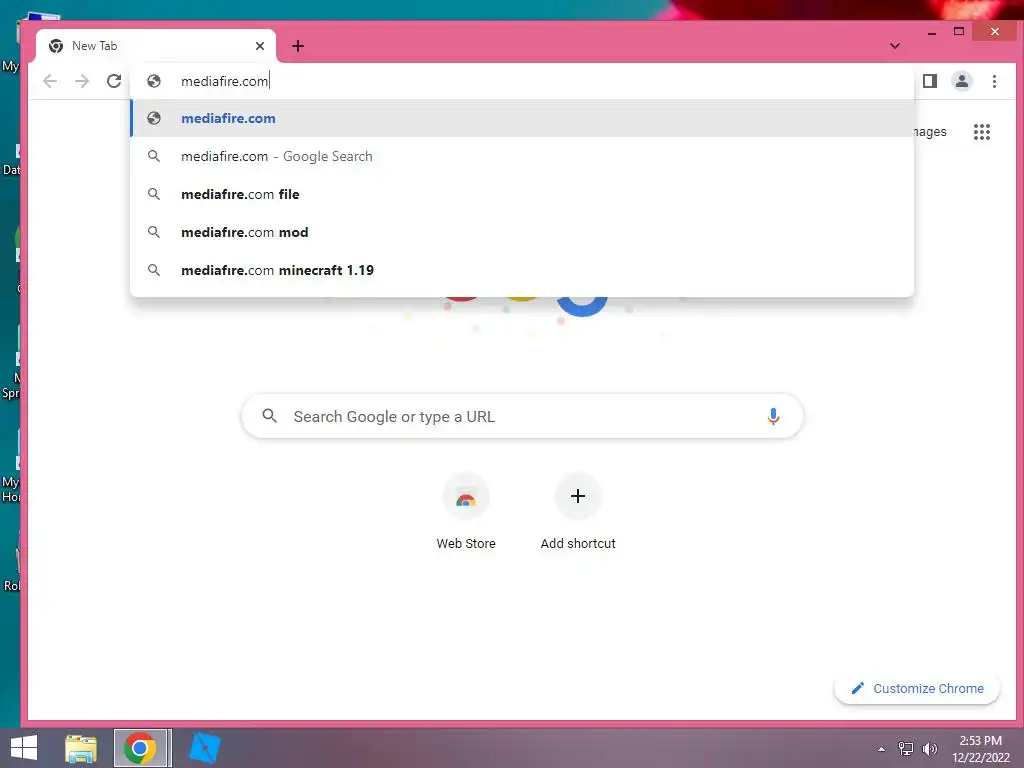Select the New Tab tab
This screenshot has height=768, width=1024.
point(157,46)
